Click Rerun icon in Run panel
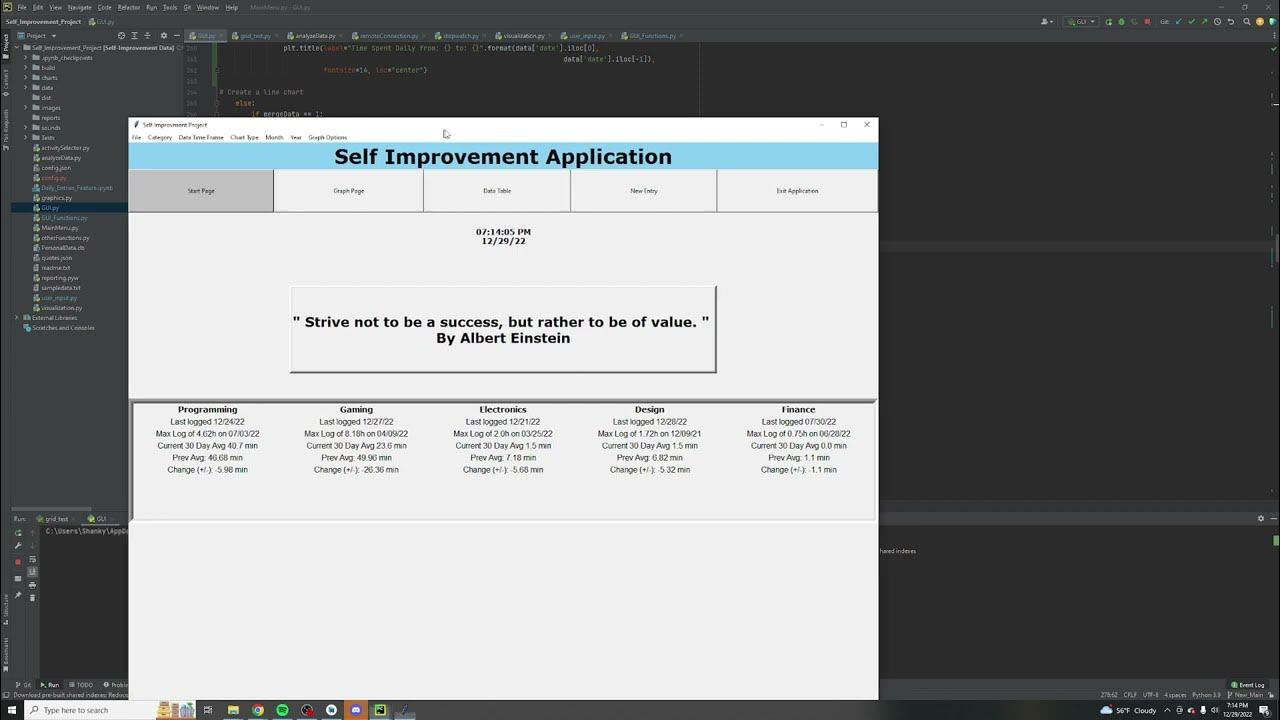 [x=18, y=533]
